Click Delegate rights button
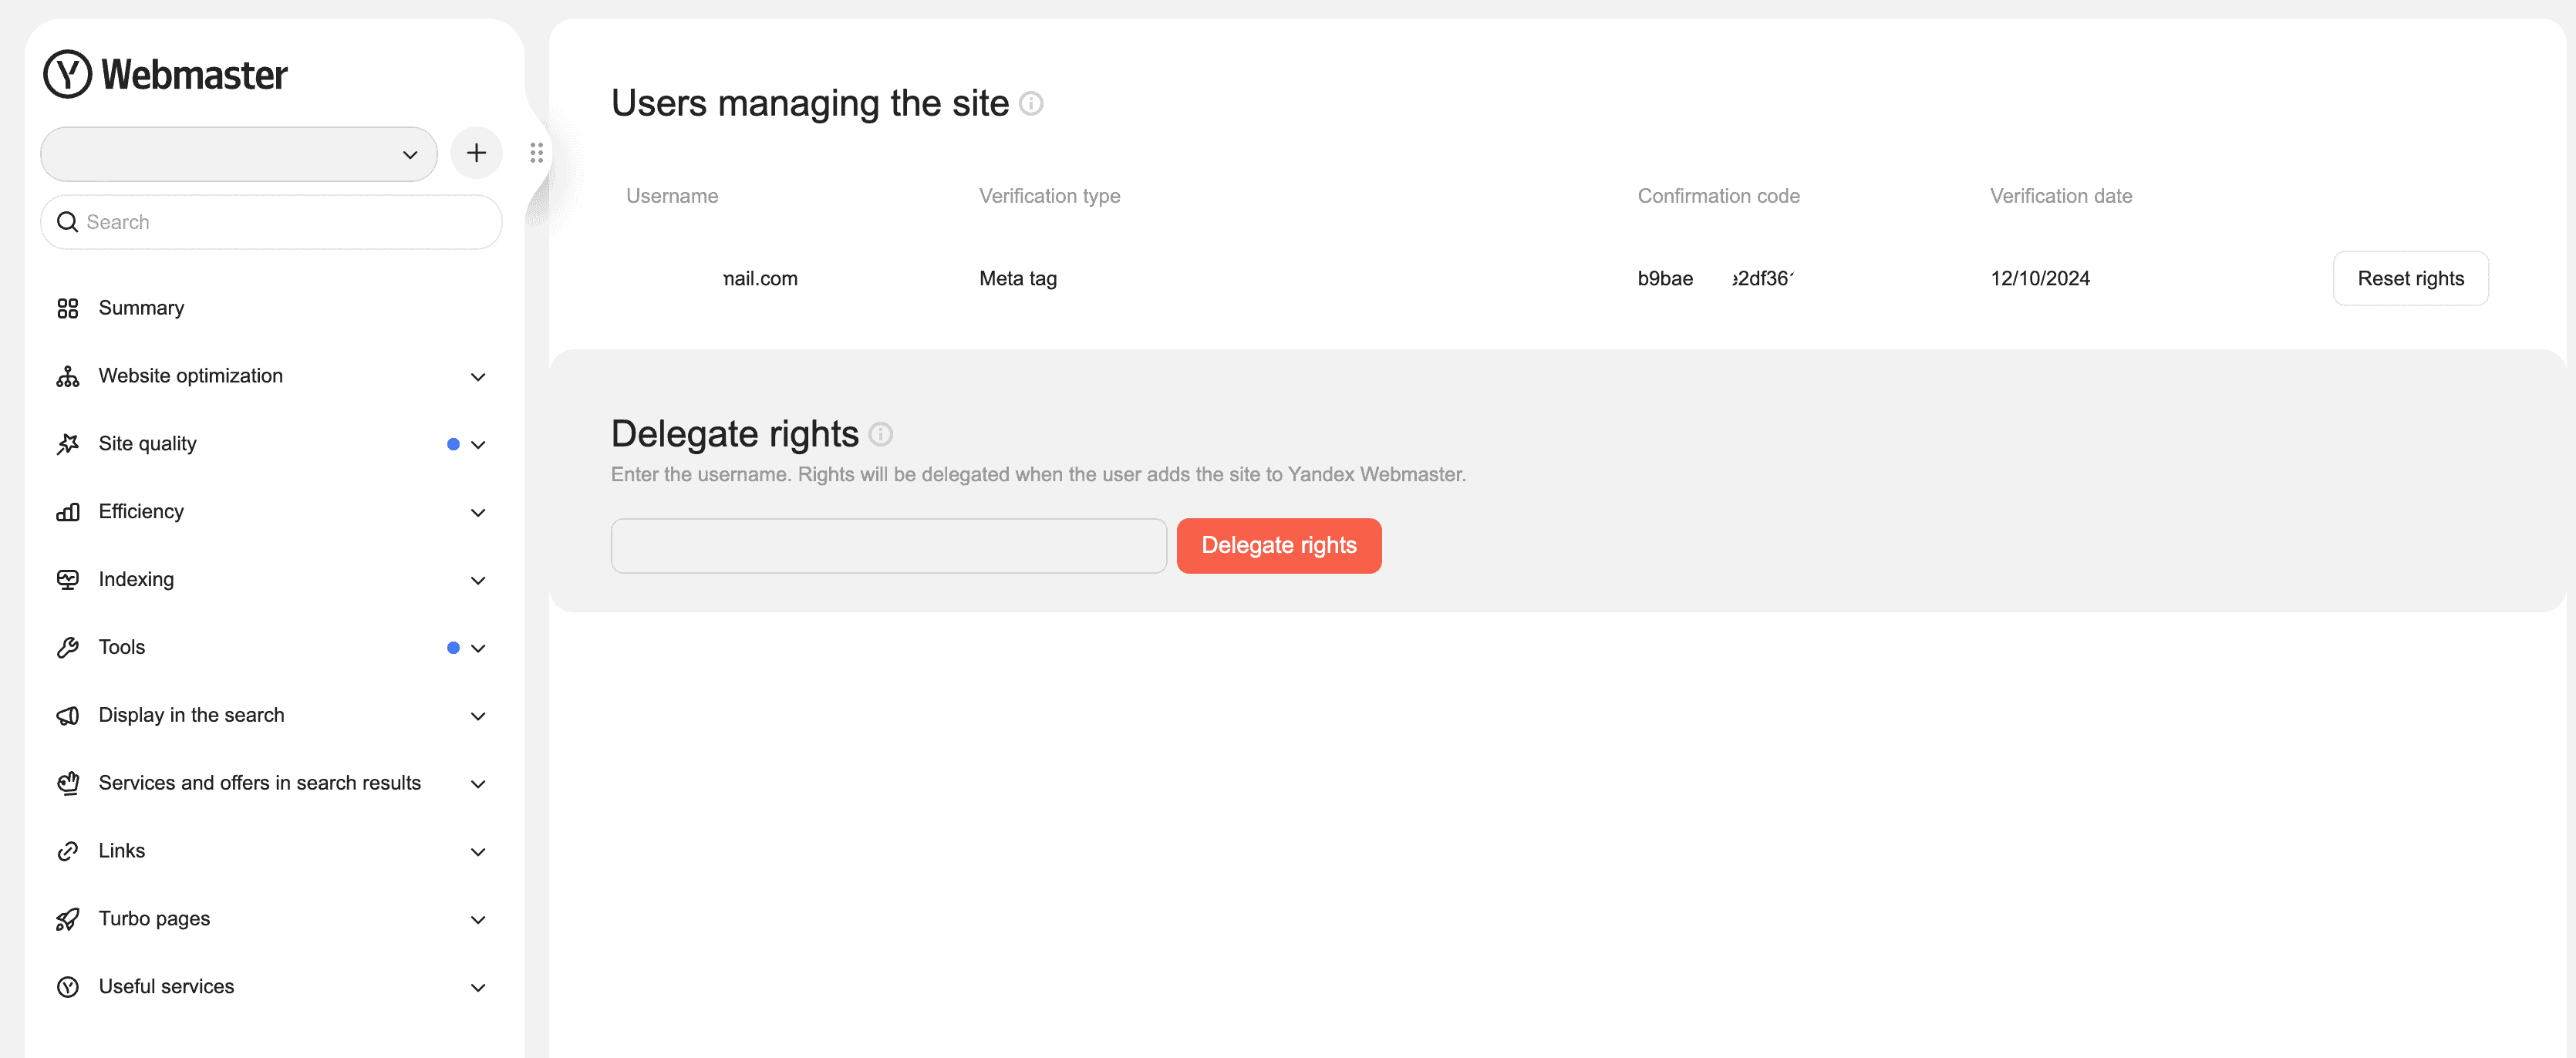 point(1280,544)
